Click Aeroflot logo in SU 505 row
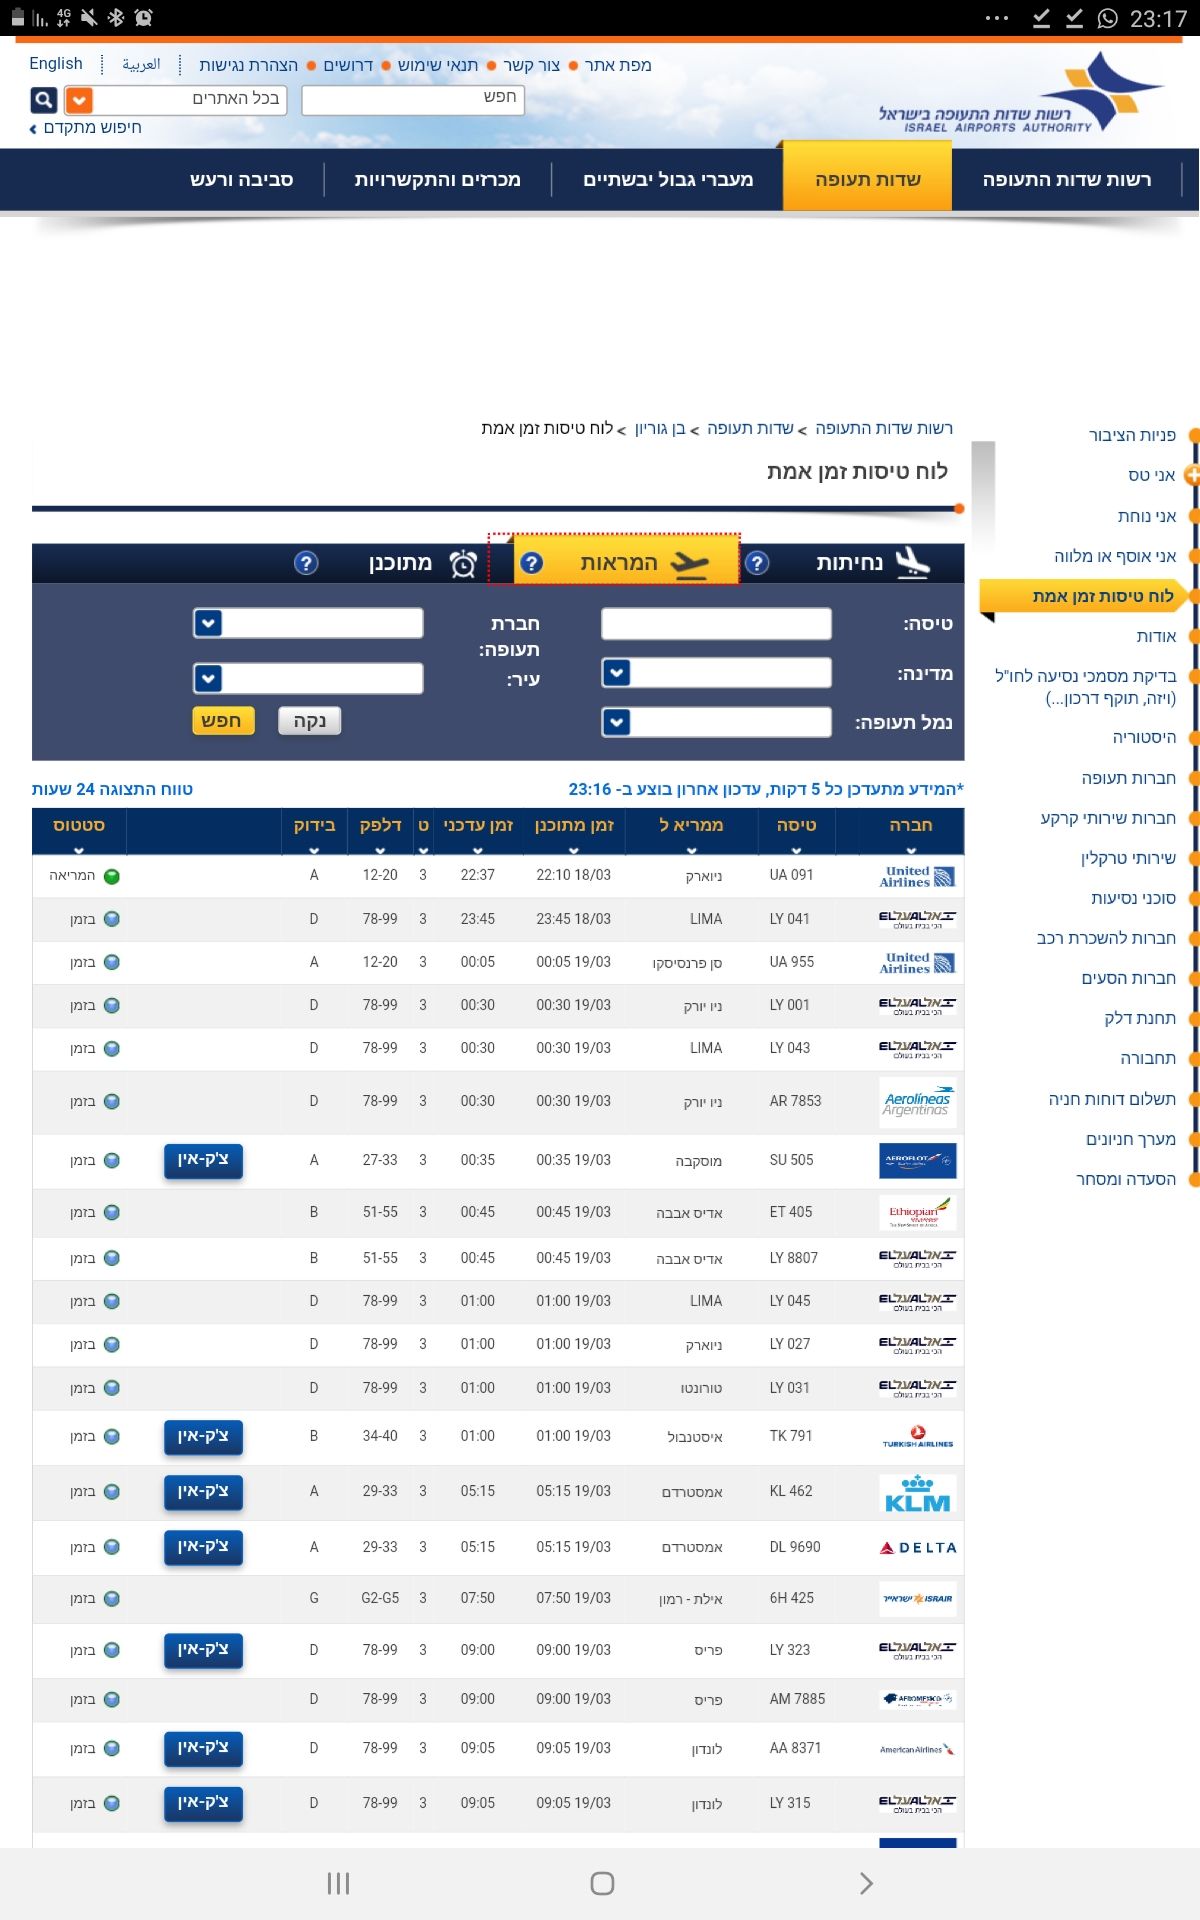Screen dimensions: 1200x1920 (x=917, y=1160)
